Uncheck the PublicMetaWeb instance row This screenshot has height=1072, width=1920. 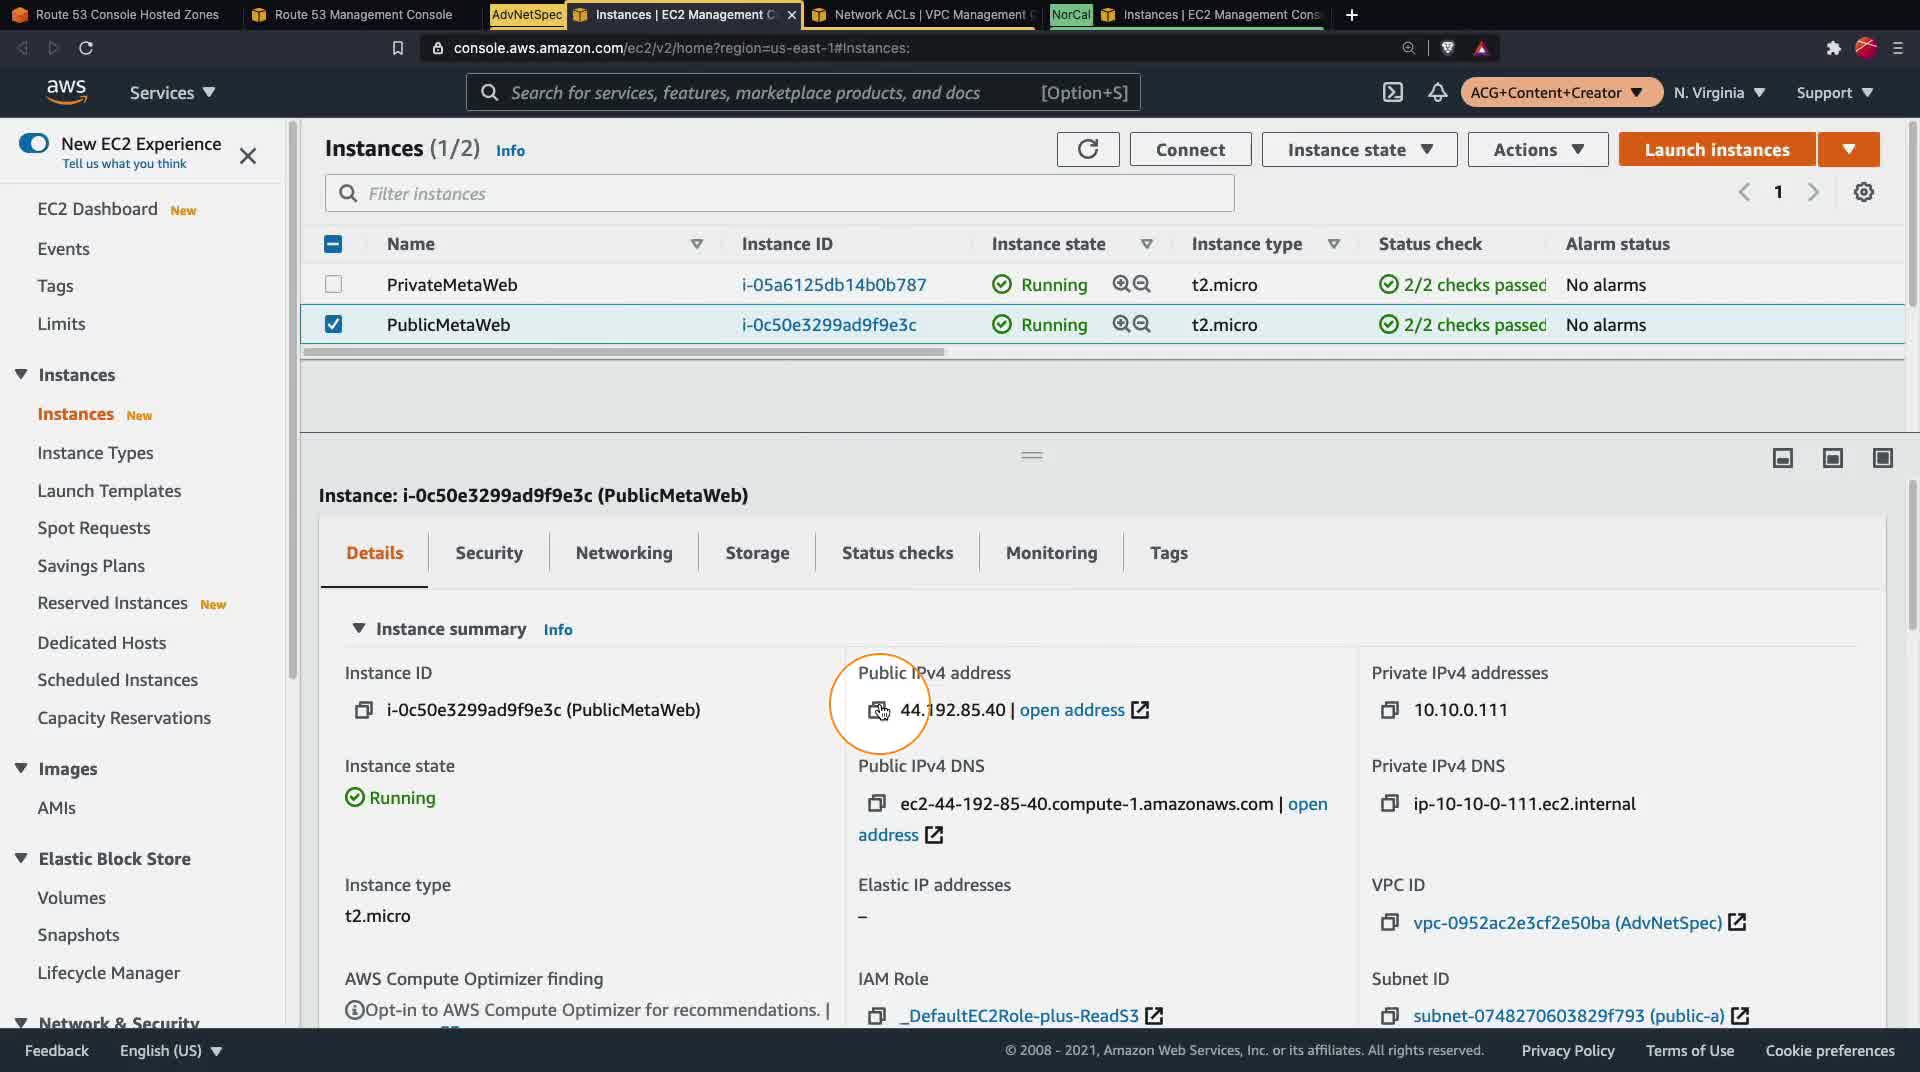333,324
